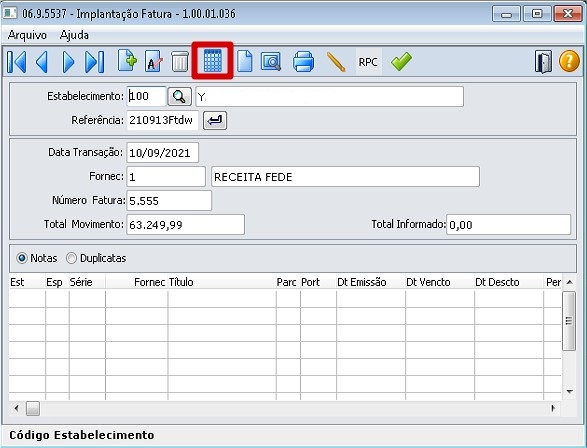Click the grid scroll up arrow
The height and width of the screenshot is (448, 587).
click(x=569, y=282)
